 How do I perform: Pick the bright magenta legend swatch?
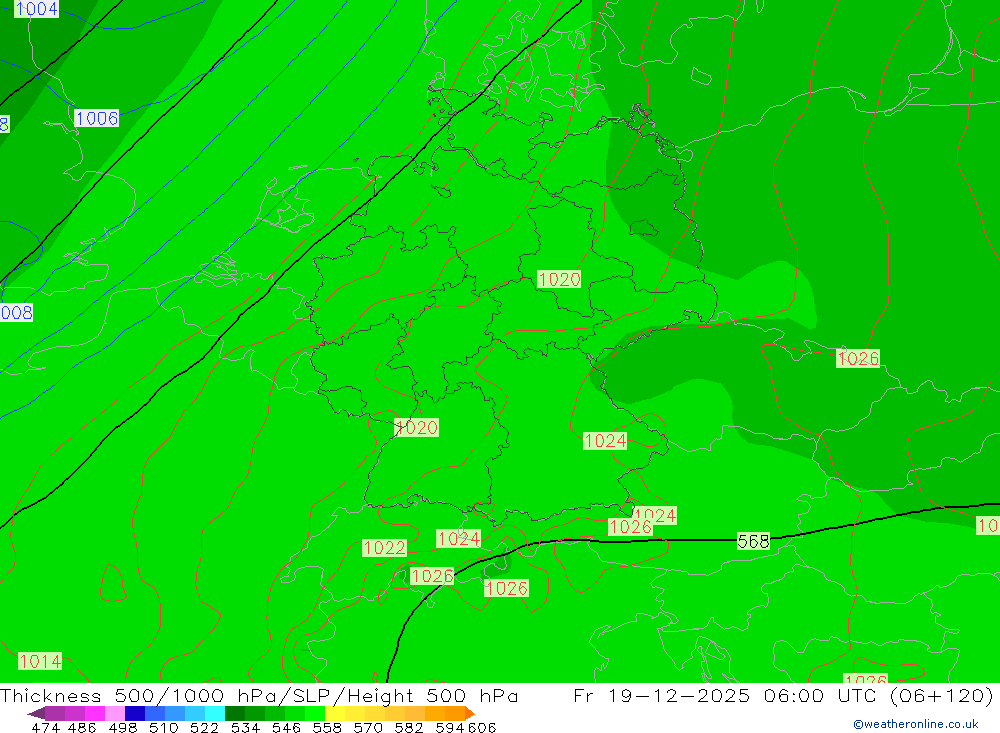coord(95,713)
